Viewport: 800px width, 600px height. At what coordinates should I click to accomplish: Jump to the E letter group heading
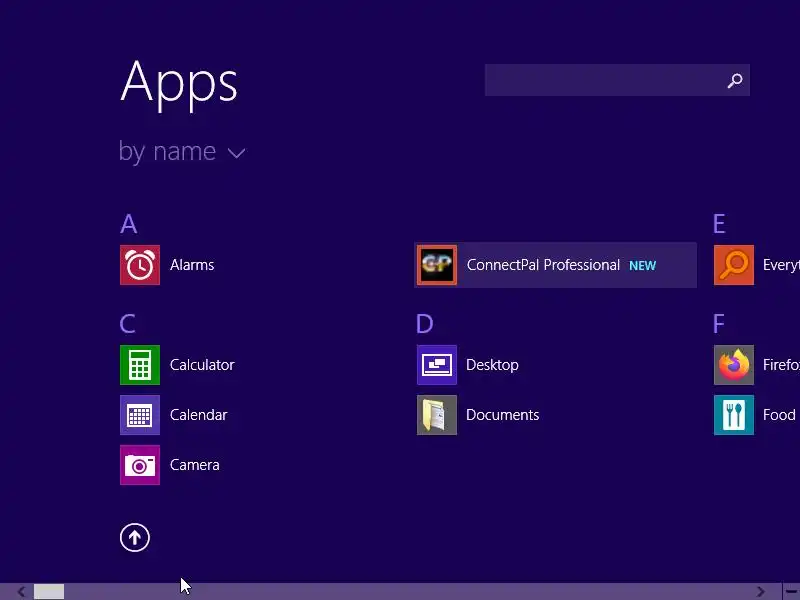pyautogui.click(x=719, y=224)
